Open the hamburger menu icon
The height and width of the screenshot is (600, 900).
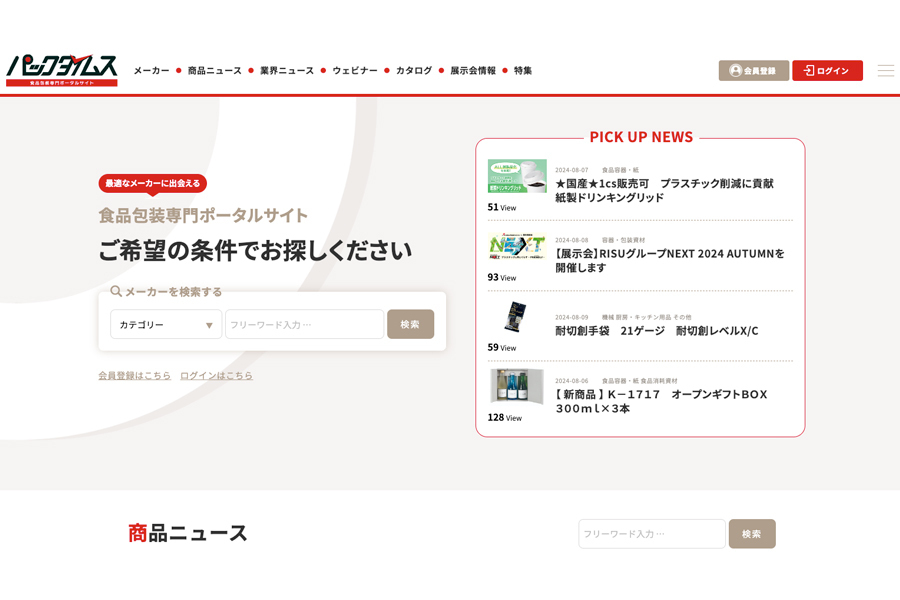[885, 71]
